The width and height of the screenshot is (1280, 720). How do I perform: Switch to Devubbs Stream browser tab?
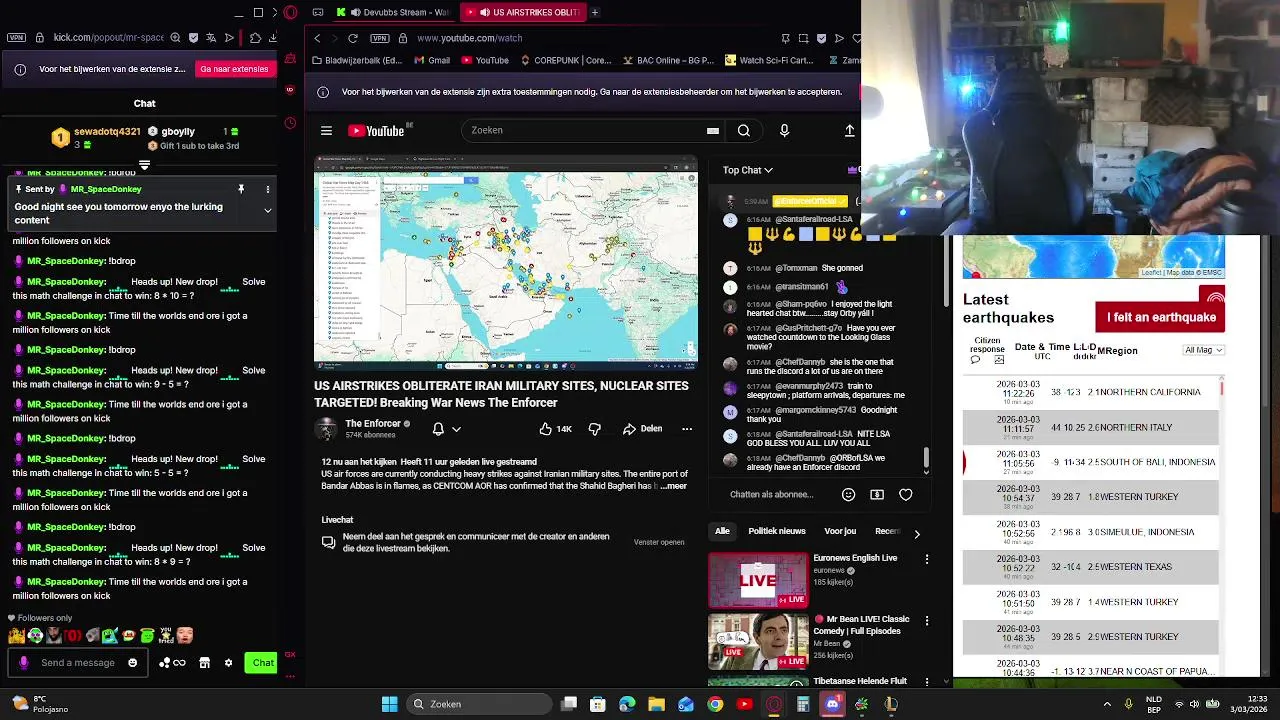pyautogui.click(x=392, y=12)
